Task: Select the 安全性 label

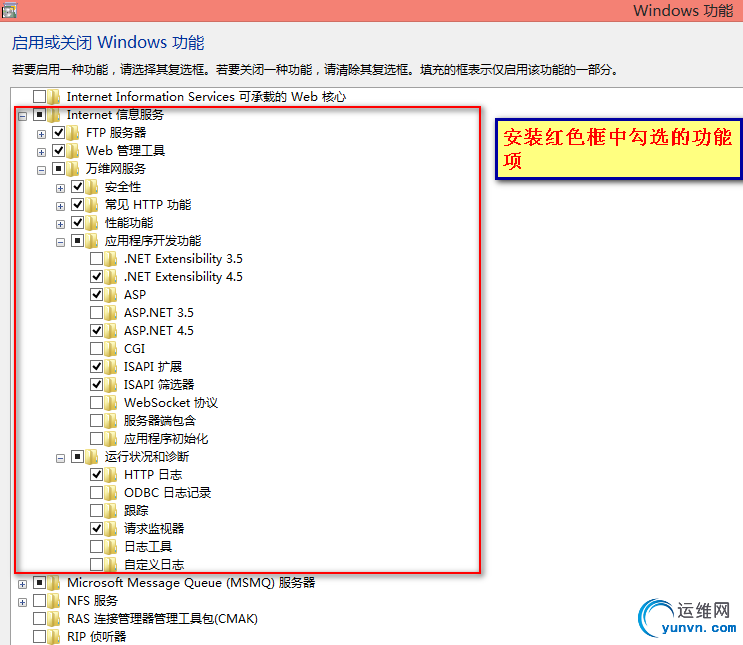Action: [x=123, y=187]
